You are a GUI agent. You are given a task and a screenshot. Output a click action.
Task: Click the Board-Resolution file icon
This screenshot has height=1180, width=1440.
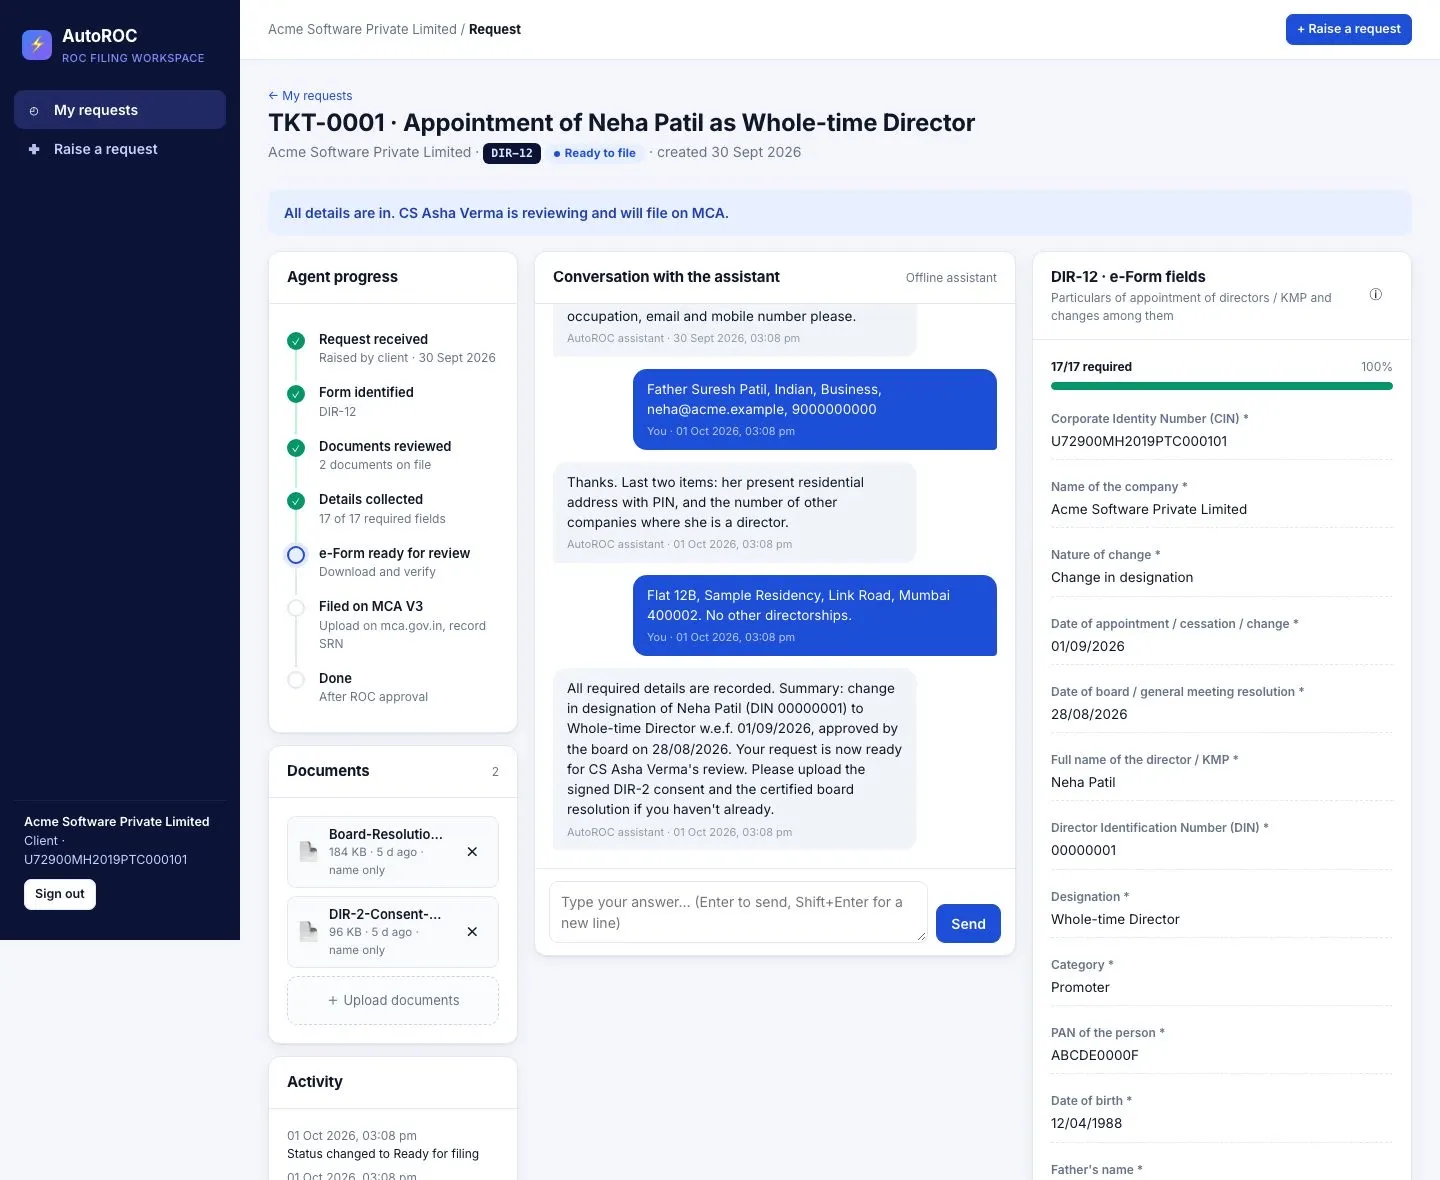coord(309,851)
